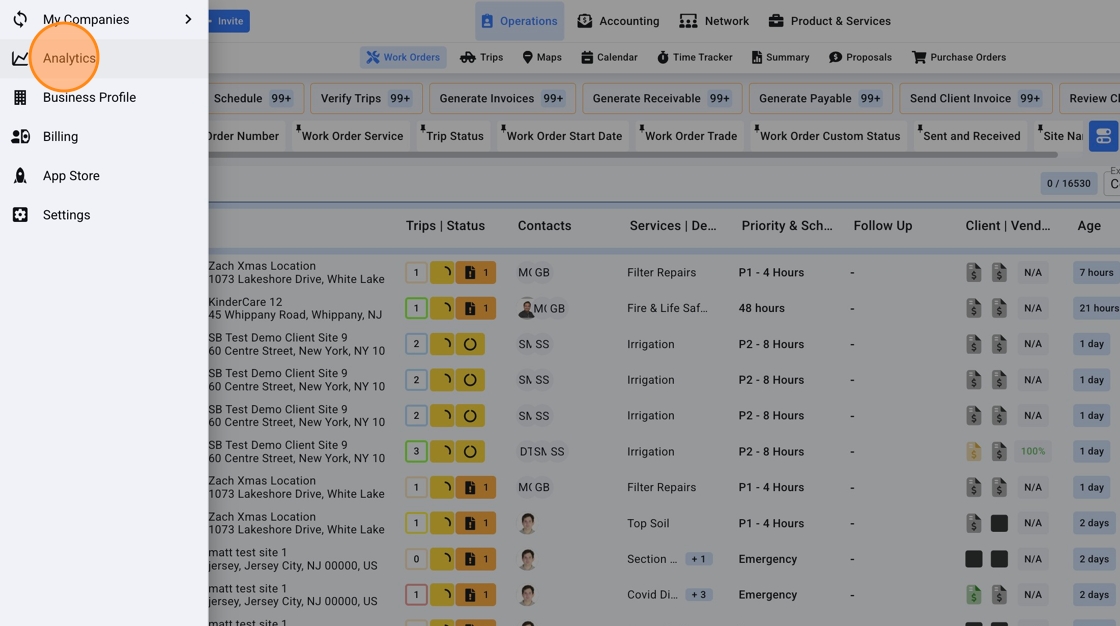The height and width of the screenshot is (626, 1120).
Task: Click the Generate Payable button
Action: click(x=821, y=99)
